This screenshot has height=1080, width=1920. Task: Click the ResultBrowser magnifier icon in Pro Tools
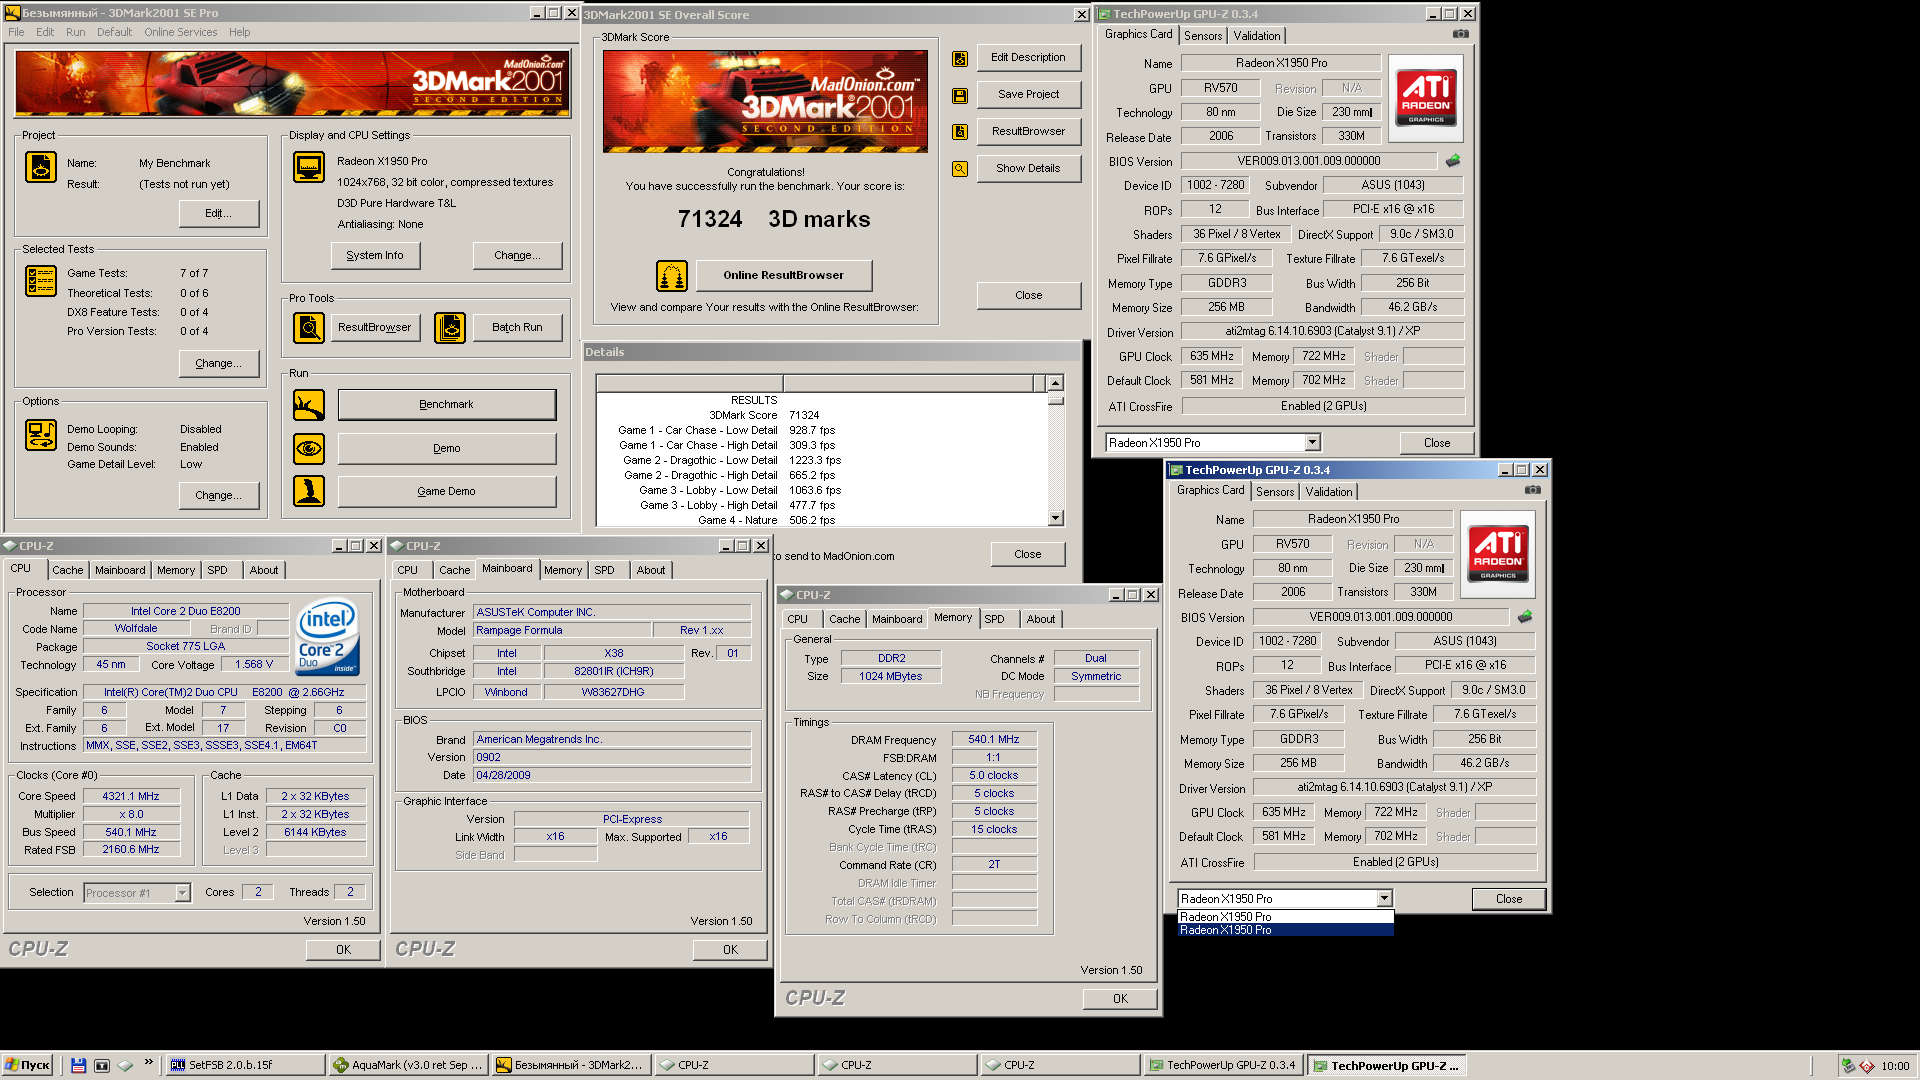309,327
